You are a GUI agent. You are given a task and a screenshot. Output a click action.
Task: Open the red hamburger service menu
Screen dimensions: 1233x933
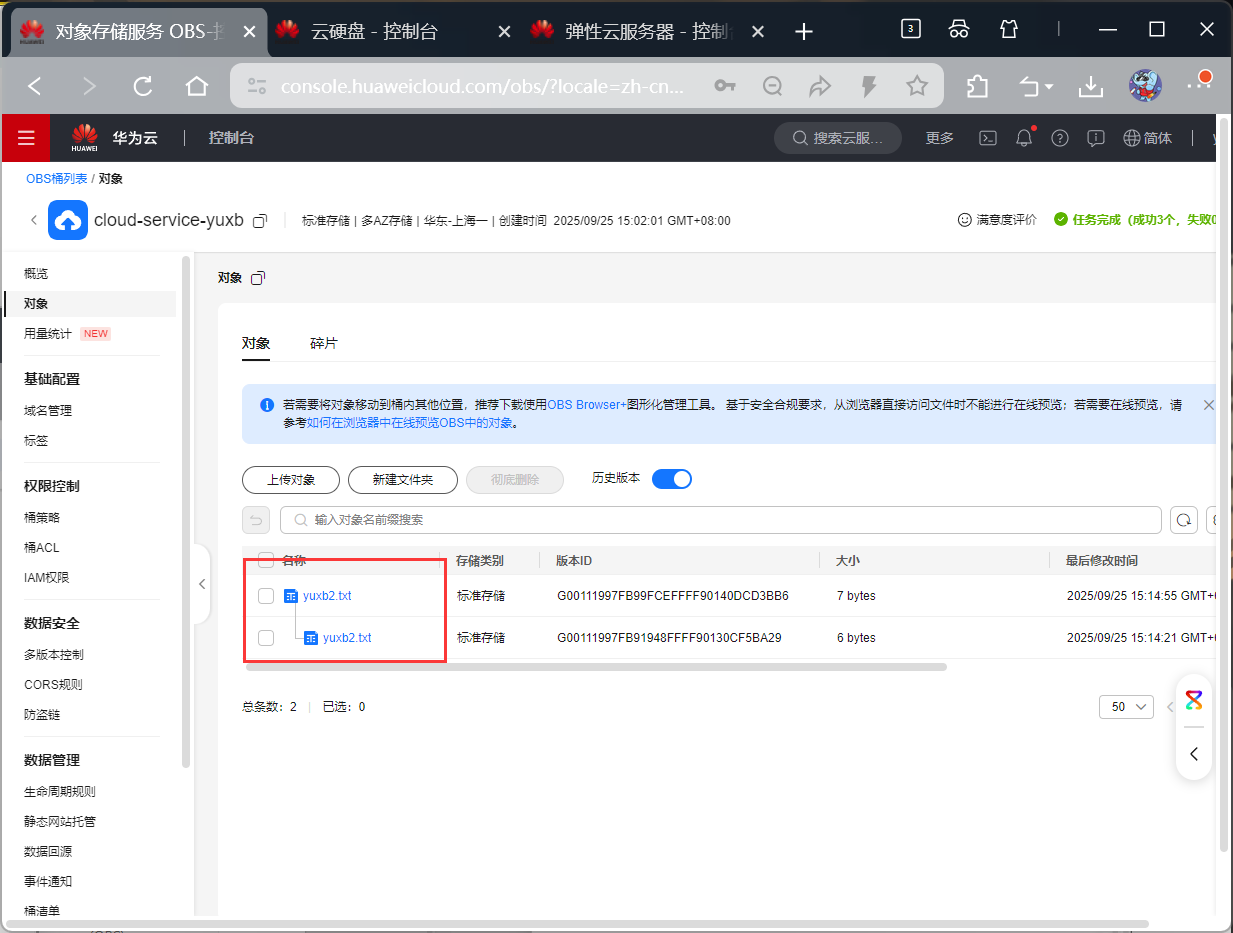(x=26, y=138)
